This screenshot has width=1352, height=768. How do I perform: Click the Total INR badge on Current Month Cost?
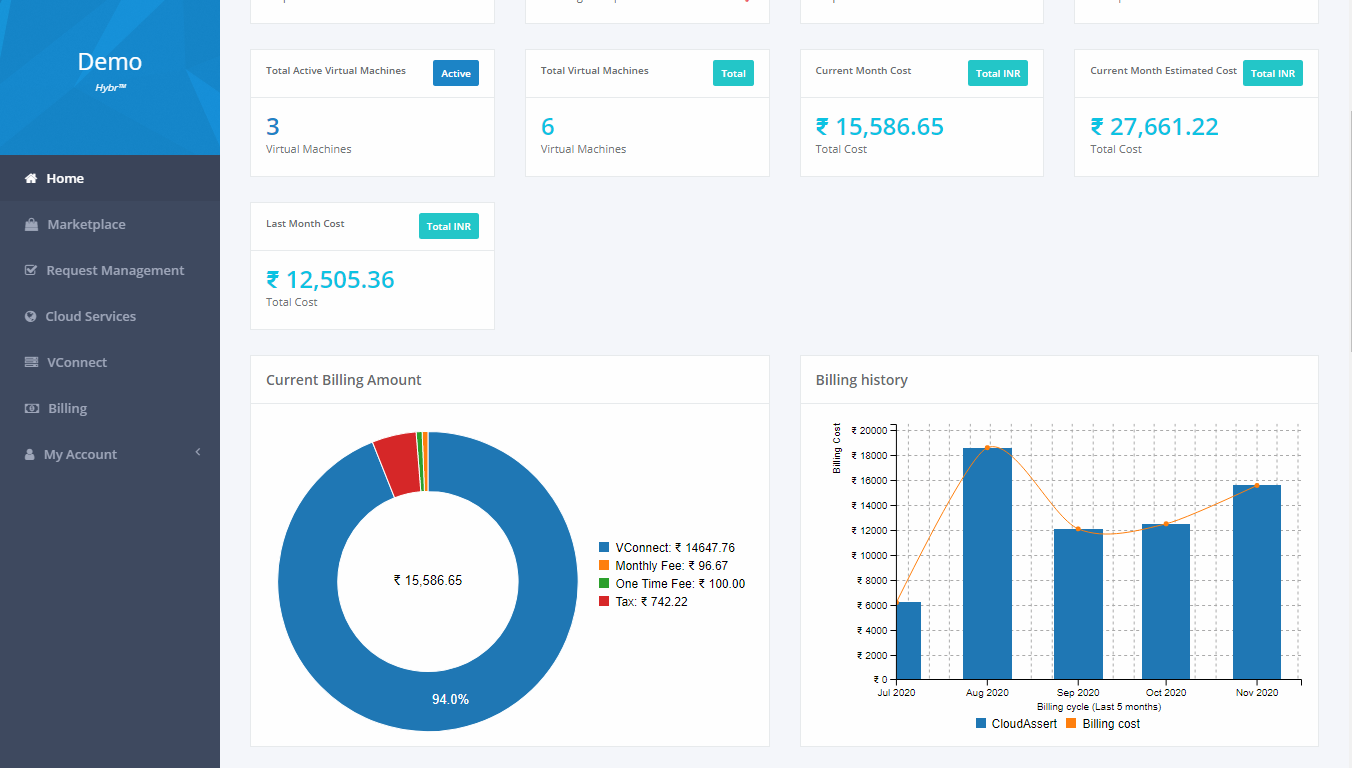997,72
